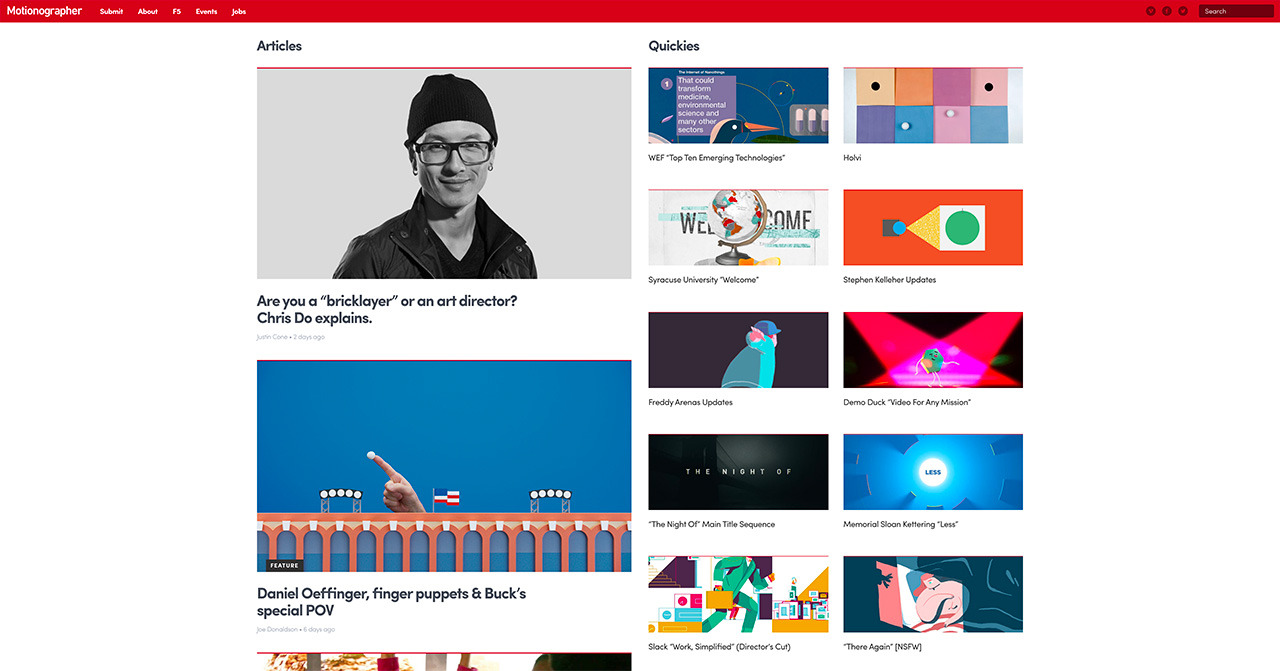This screenshot has width=1280, height=671.
Task: Click the Syracuse University "Welcome" link
Action: tap(703, 280)
